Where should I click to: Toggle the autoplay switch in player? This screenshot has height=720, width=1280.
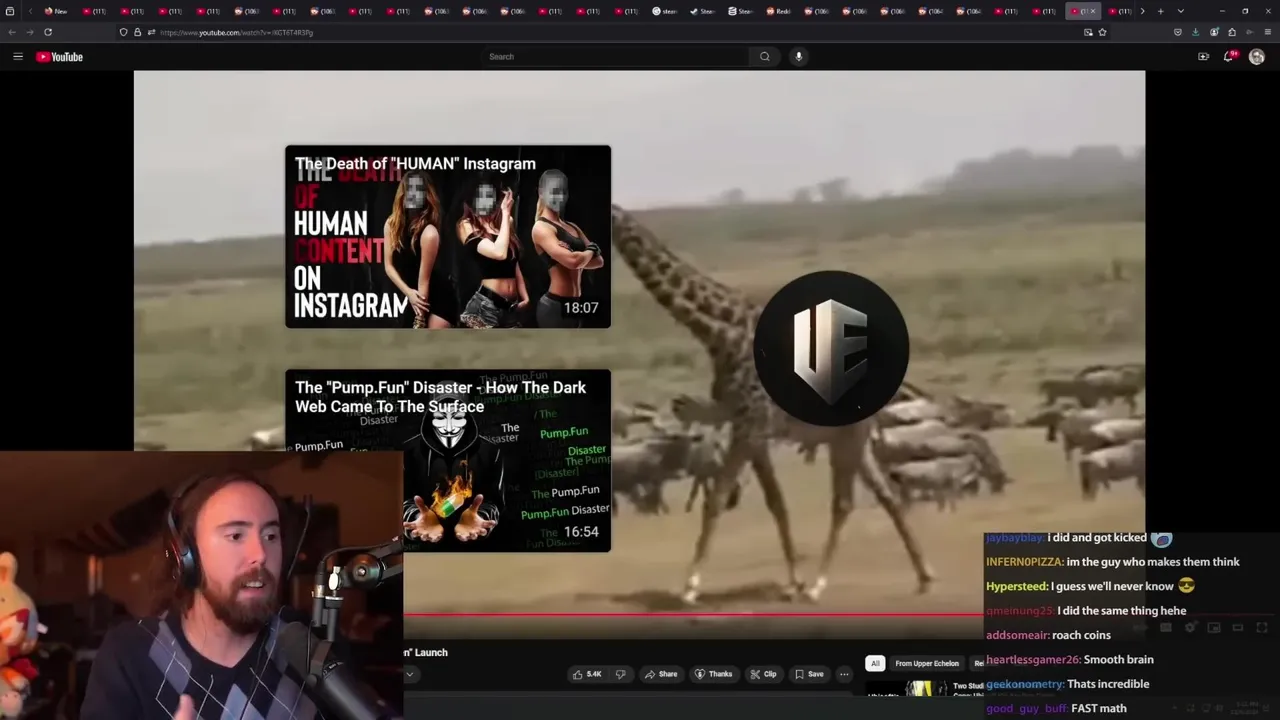coord(1140,627)
